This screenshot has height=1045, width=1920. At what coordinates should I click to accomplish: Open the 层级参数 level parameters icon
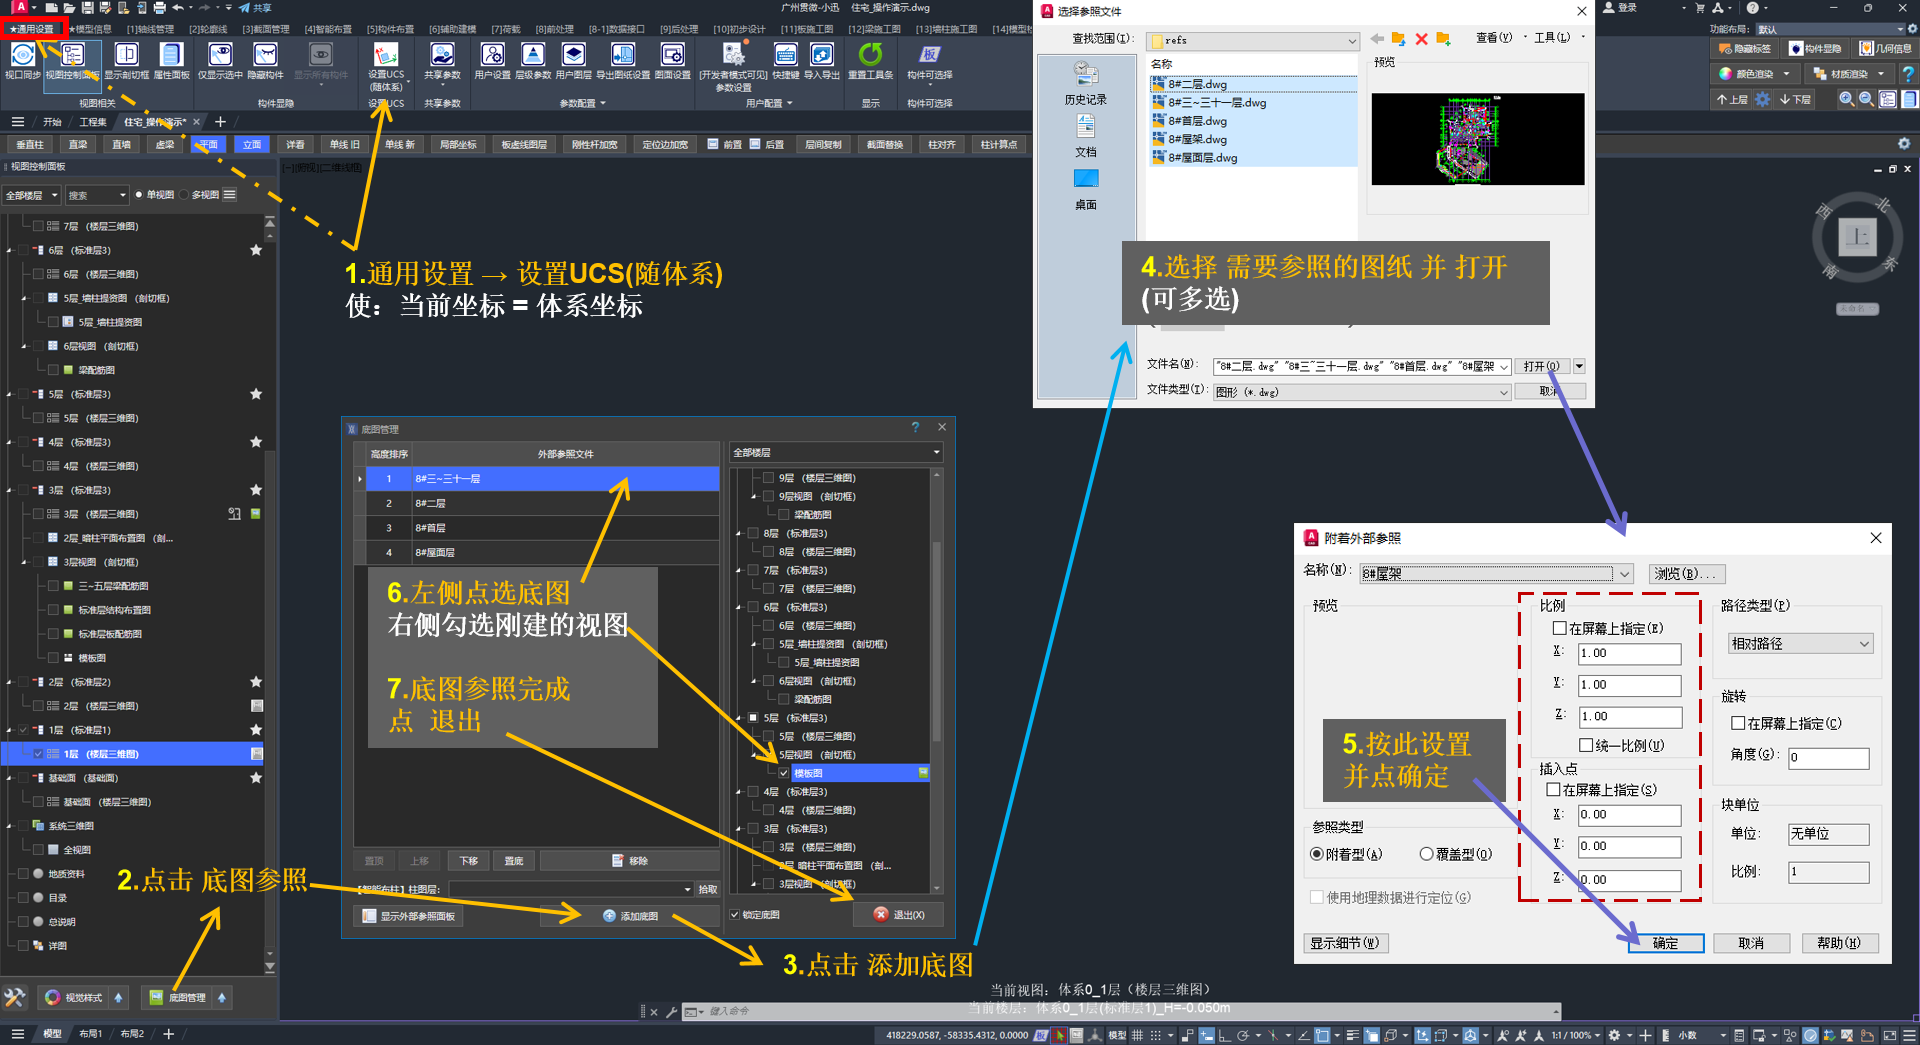click(533, 60)
